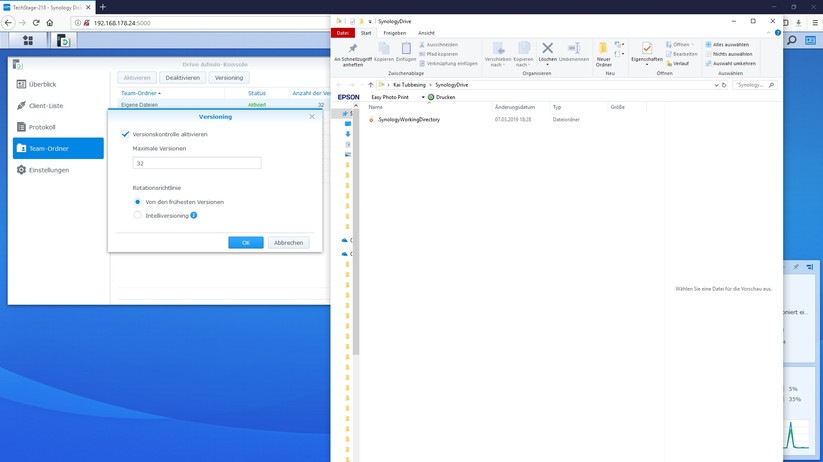Screen dimensions: 823x462
Task: Confirm versioning dialog with OK
Action: [245, 242]
